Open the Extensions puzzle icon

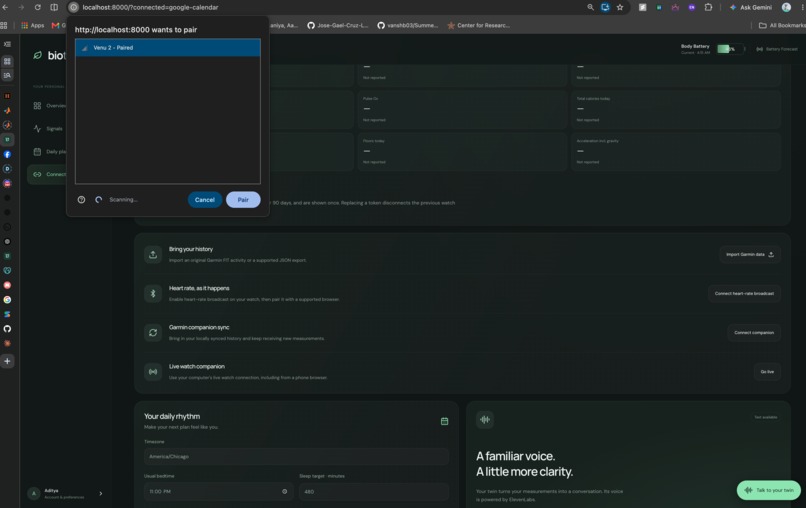tap(708, 7)
